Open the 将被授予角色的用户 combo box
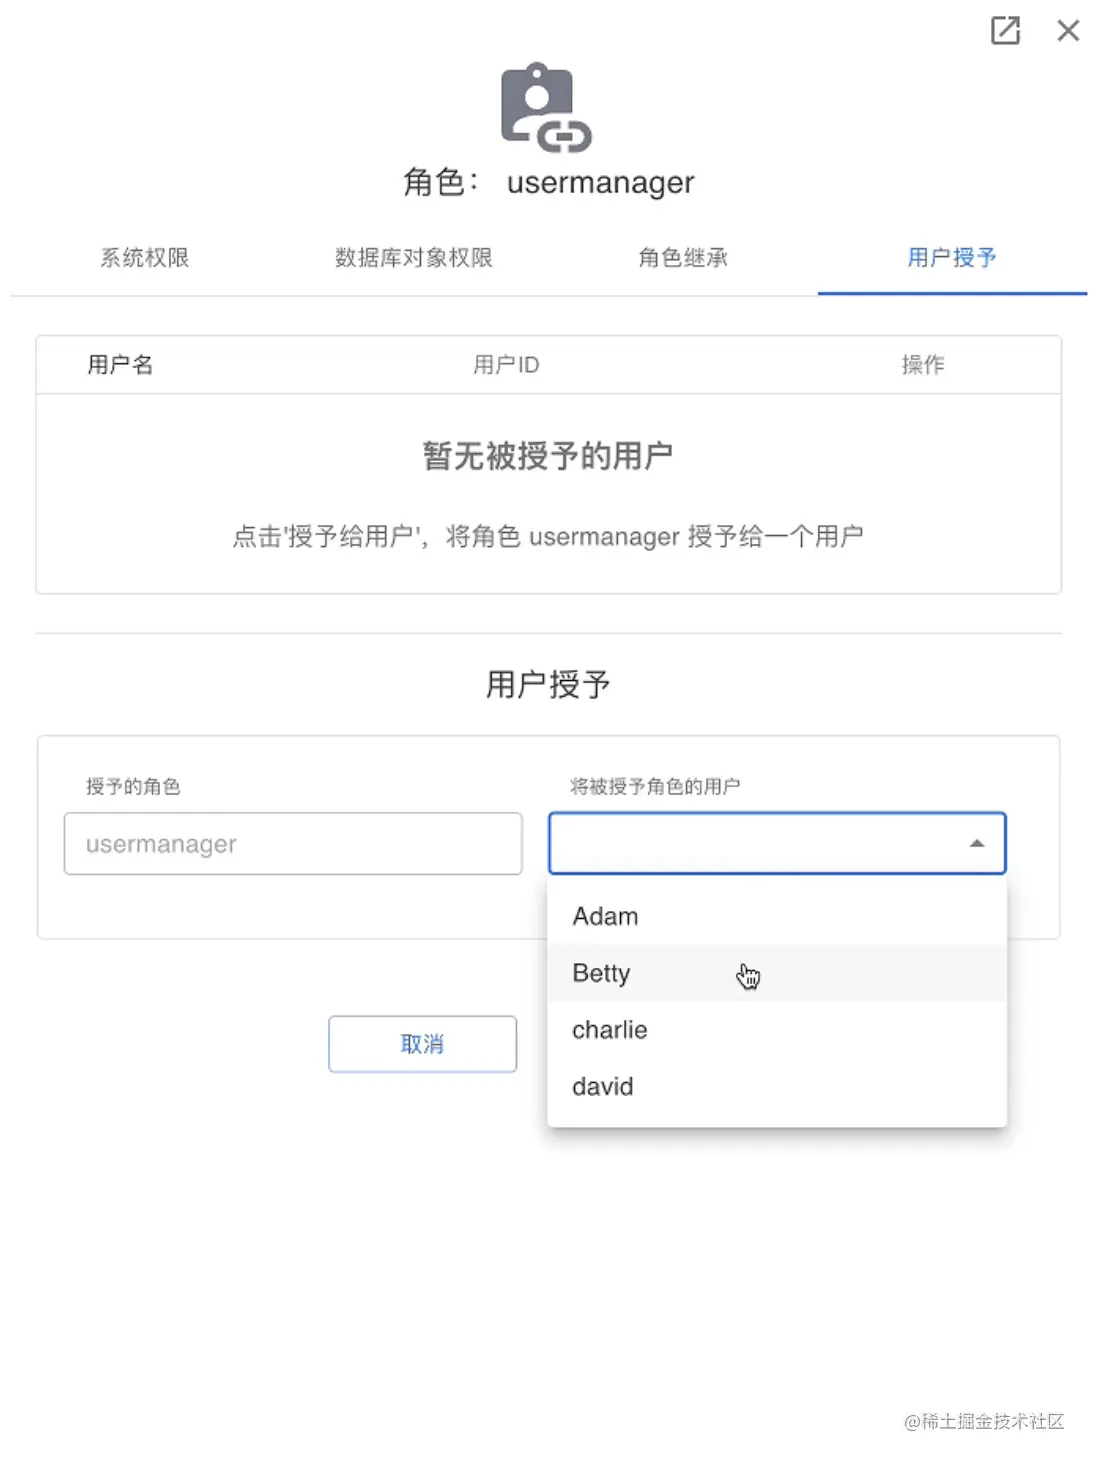The image size is (1098, 1465). 777,843
